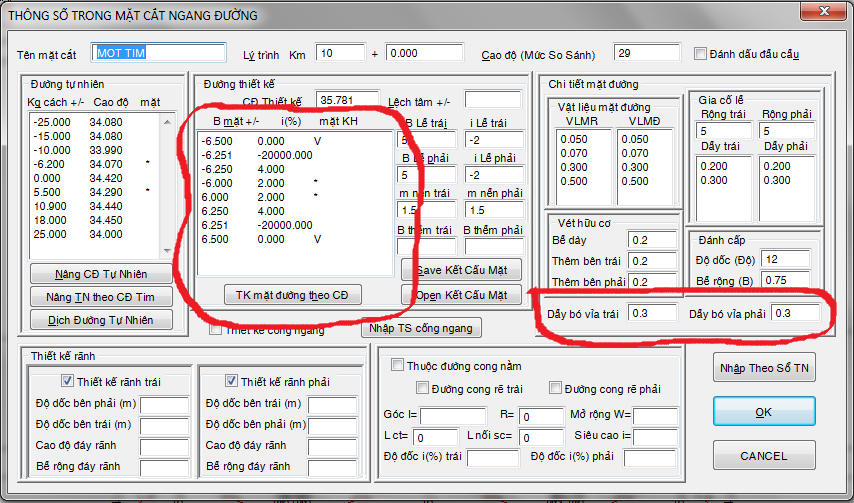Image resolution: width=854 pixels, height=503 pixels.
Task: Click the Siêu cao i= field
Action: [x=655, y=437]
